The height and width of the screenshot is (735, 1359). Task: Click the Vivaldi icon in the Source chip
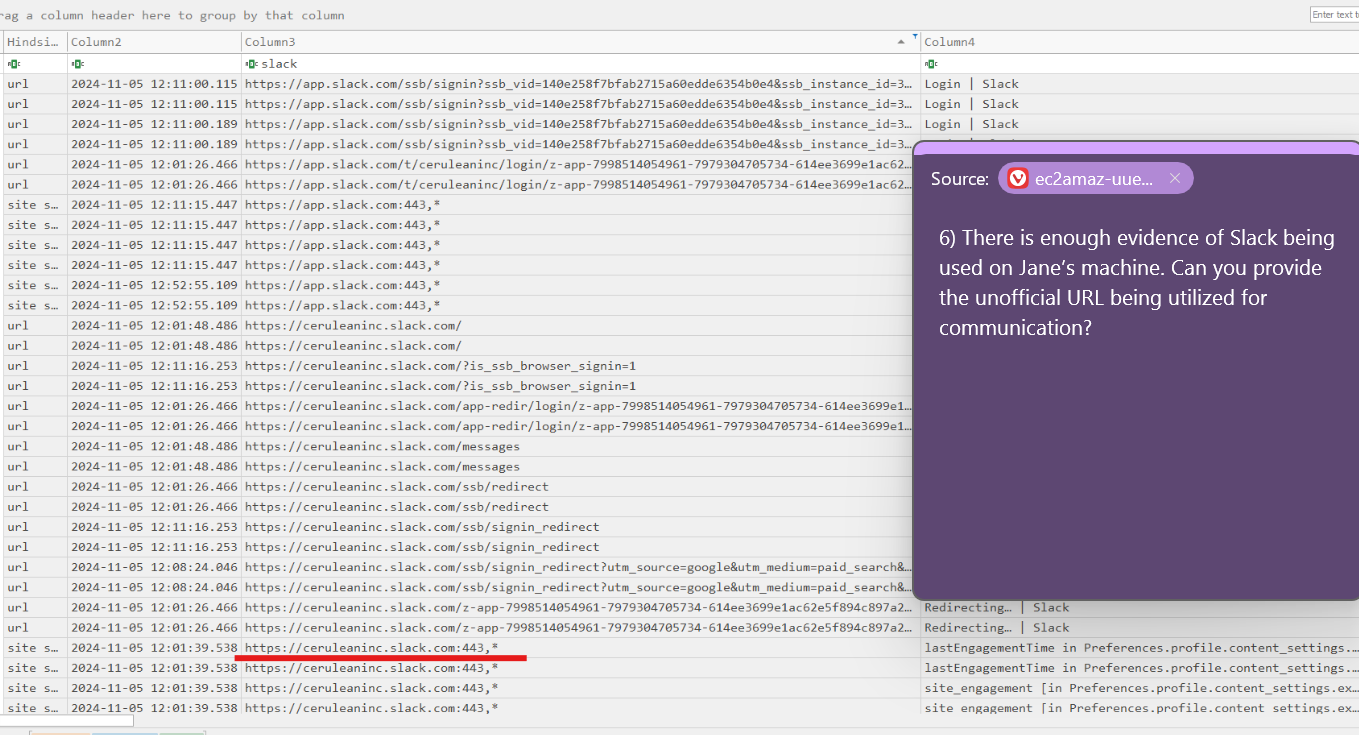pos(1018,179)
